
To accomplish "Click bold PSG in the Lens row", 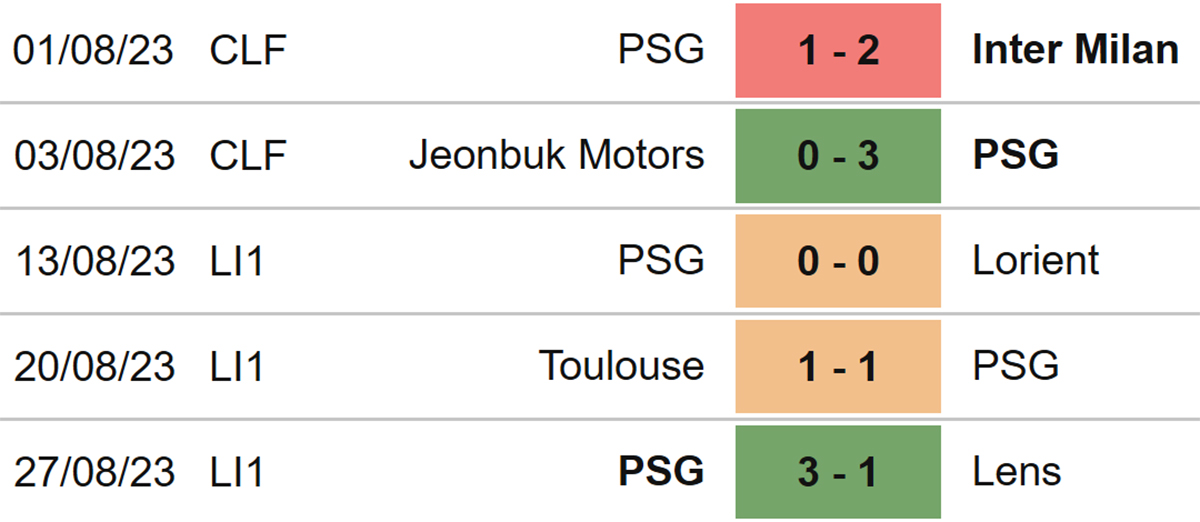I will pyautogui.click(x=661, y=471).
